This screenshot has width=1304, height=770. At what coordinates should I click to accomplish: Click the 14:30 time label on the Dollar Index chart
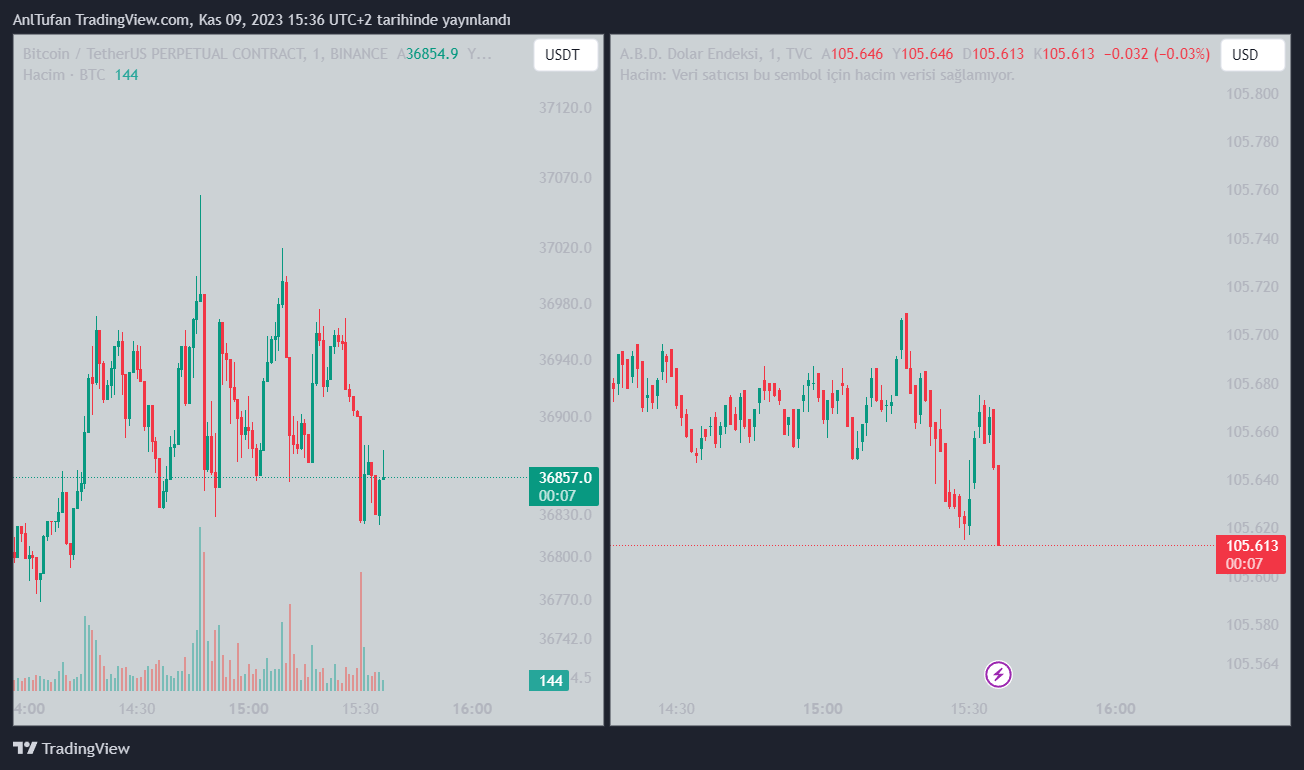pos(676,709)
